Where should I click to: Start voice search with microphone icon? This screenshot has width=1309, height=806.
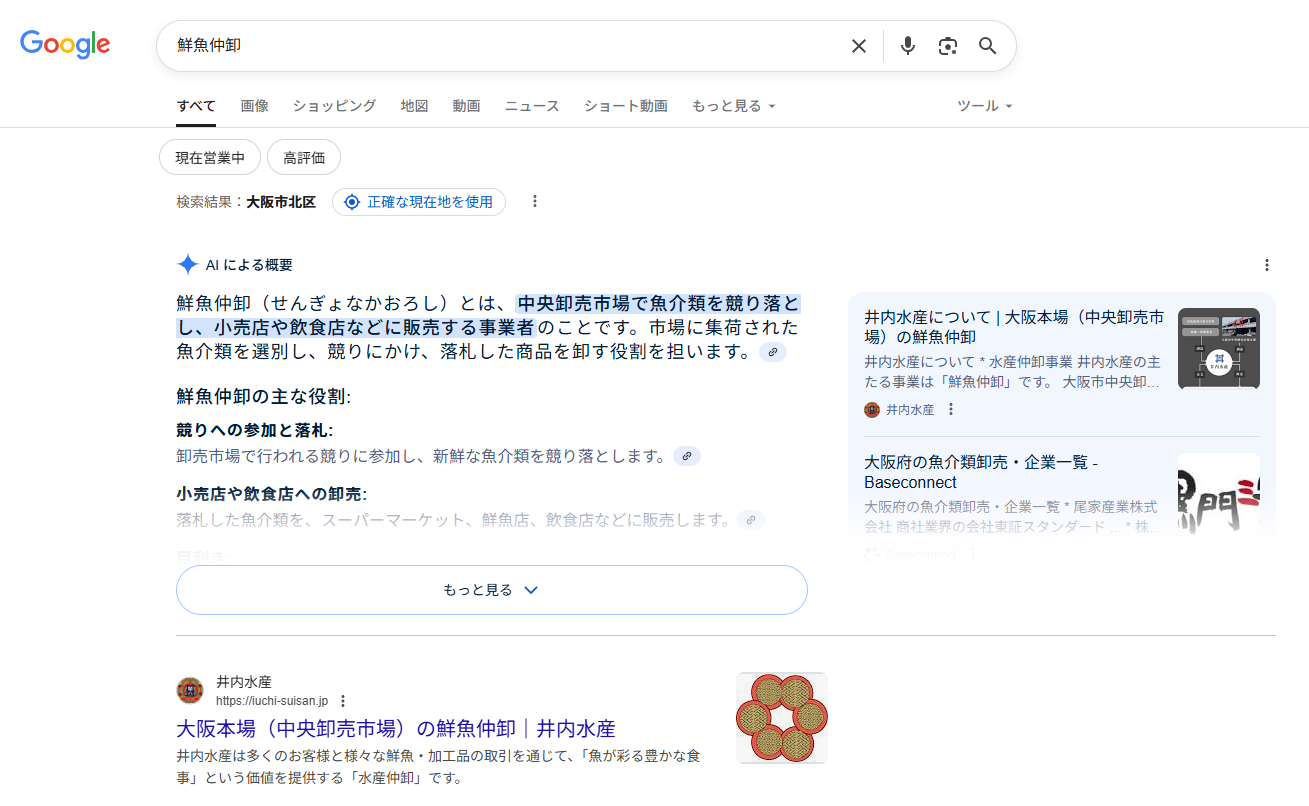[908, 46]
